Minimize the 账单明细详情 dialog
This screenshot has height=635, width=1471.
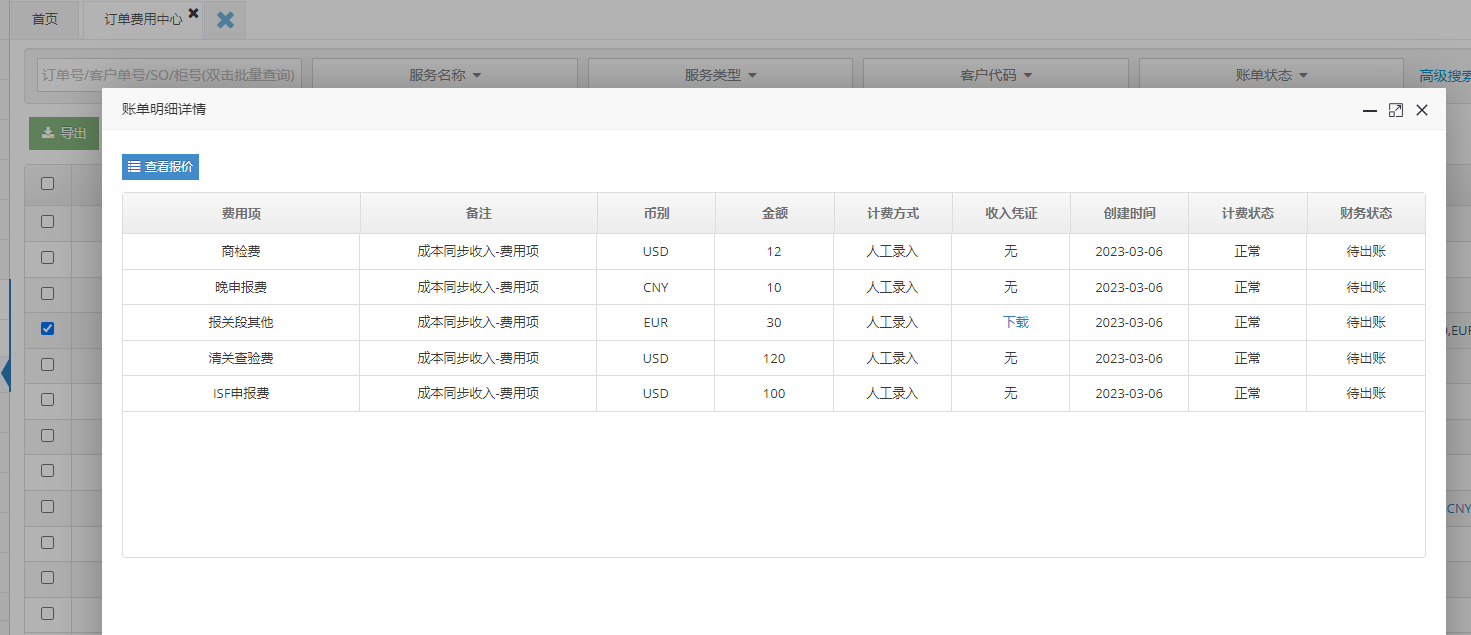pos(1370,110)
